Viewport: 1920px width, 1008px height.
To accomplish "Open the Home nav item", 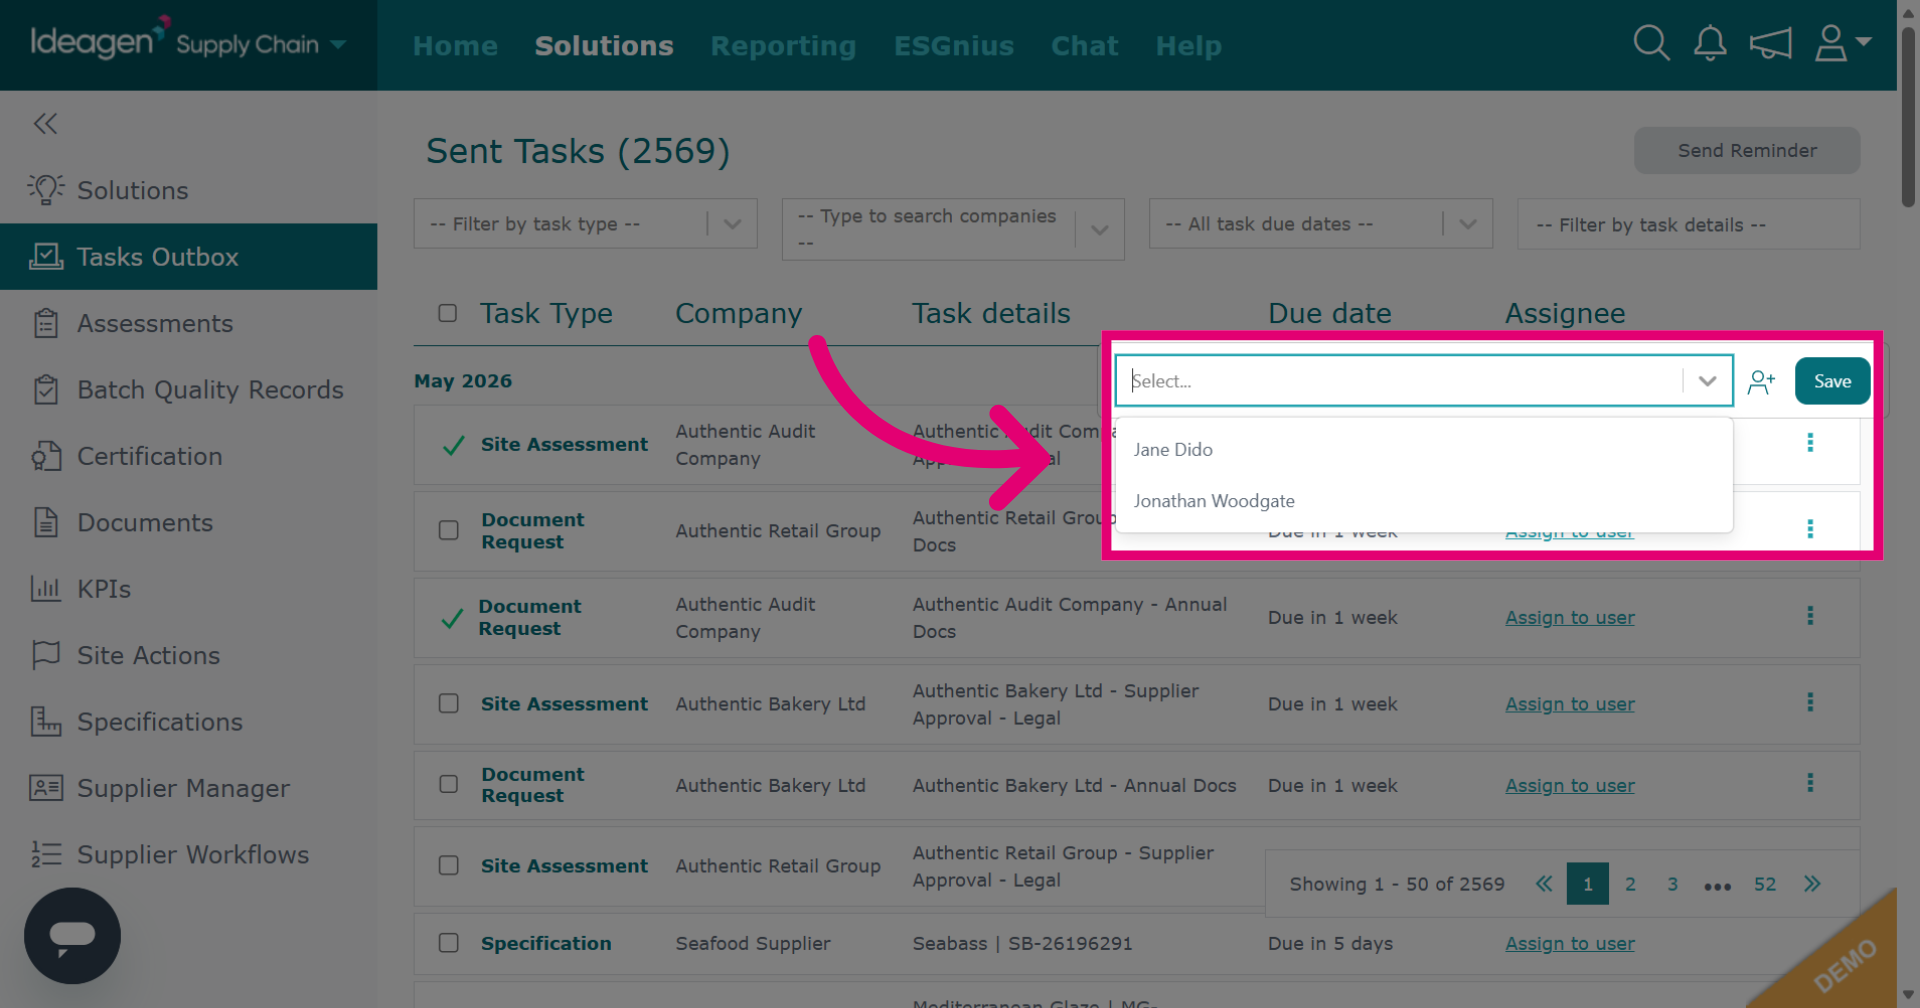I will (455, 46).
